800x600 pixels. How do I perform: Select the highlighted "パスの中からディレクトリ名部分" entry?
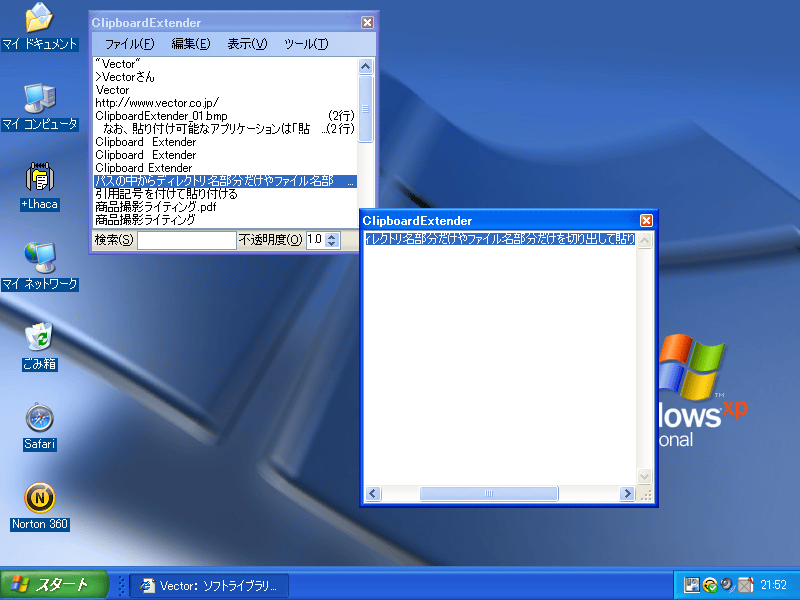[225, 181]
